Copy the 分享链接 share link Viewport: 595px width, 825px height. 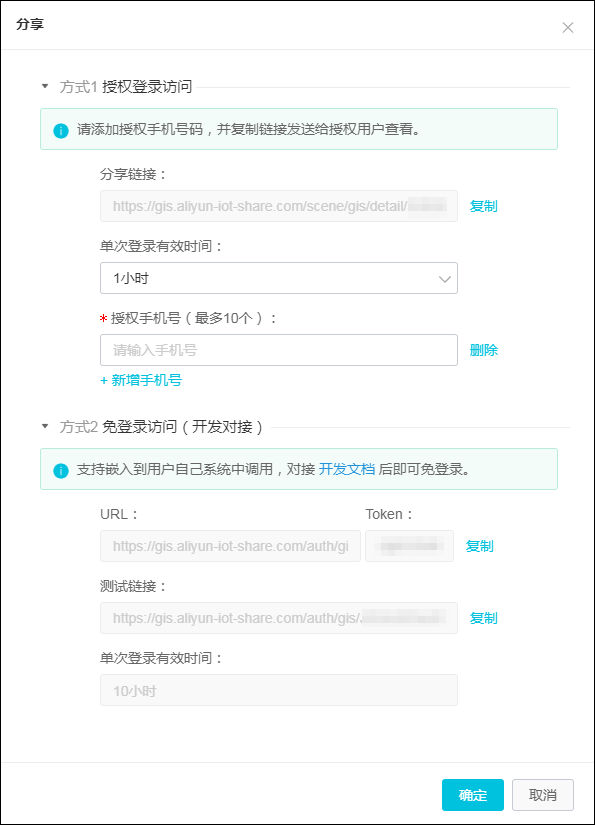[483, 206]
